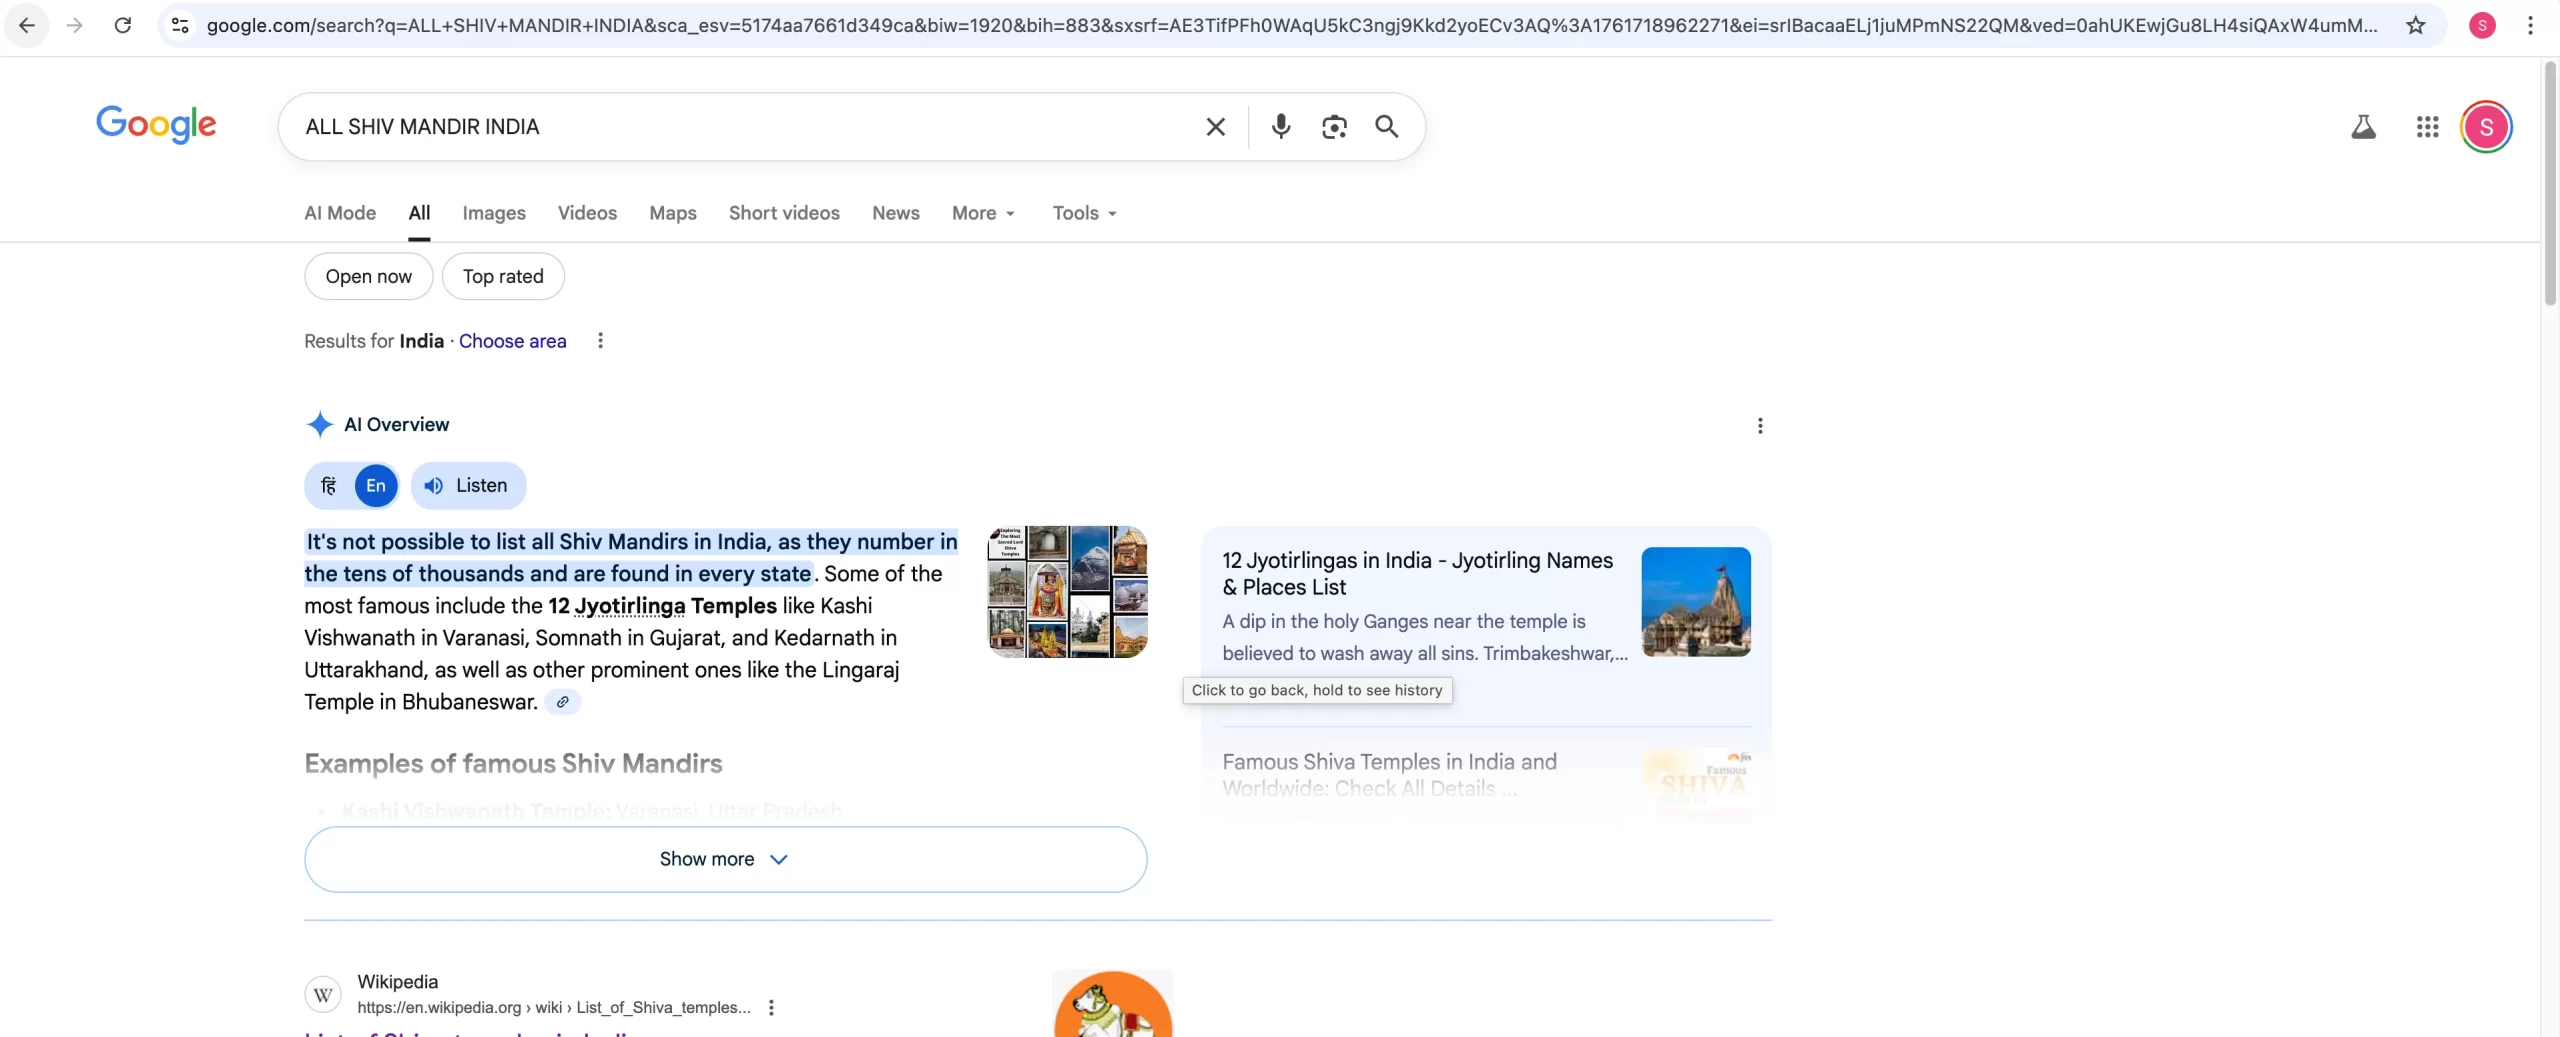
Task: Go to the News tab
Action: tap(895, 213)
